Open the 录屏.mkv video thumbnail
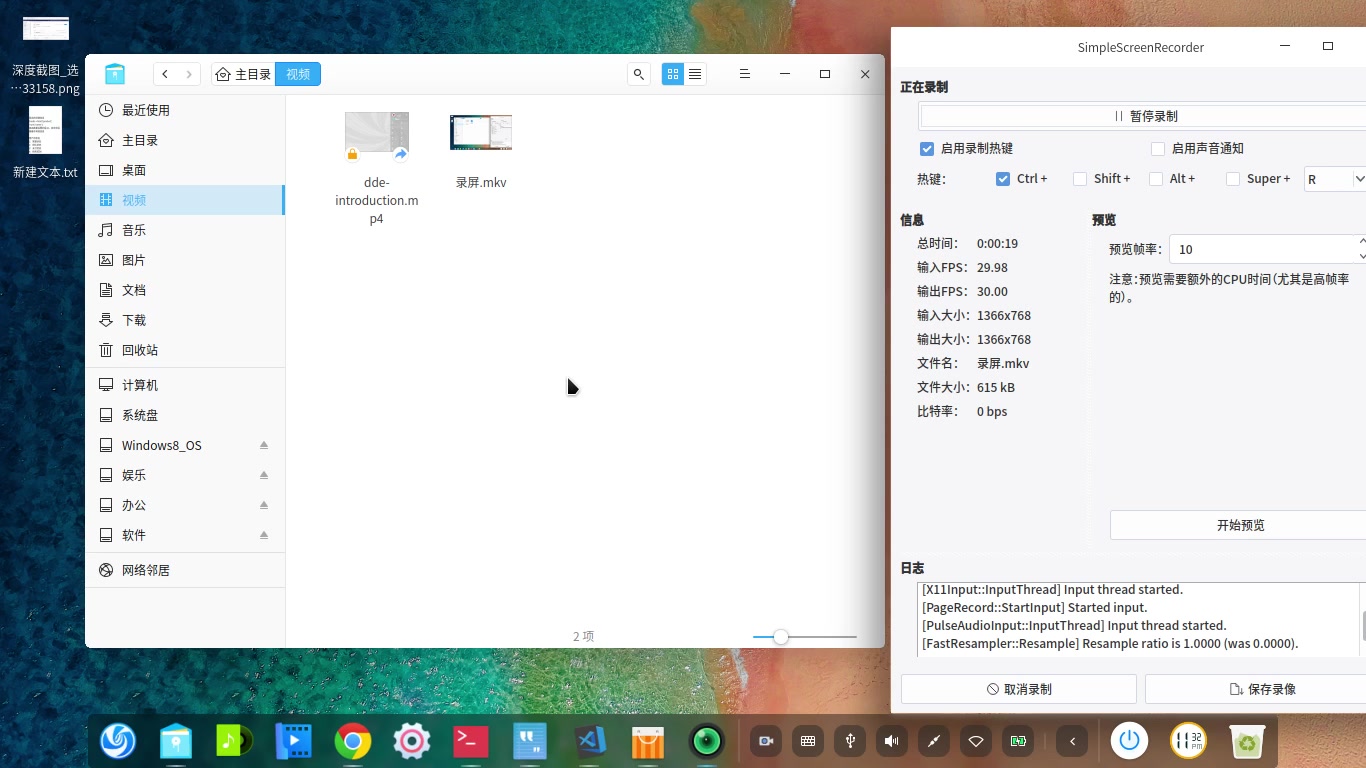The image size is (1366, 768). pos(480,131)
